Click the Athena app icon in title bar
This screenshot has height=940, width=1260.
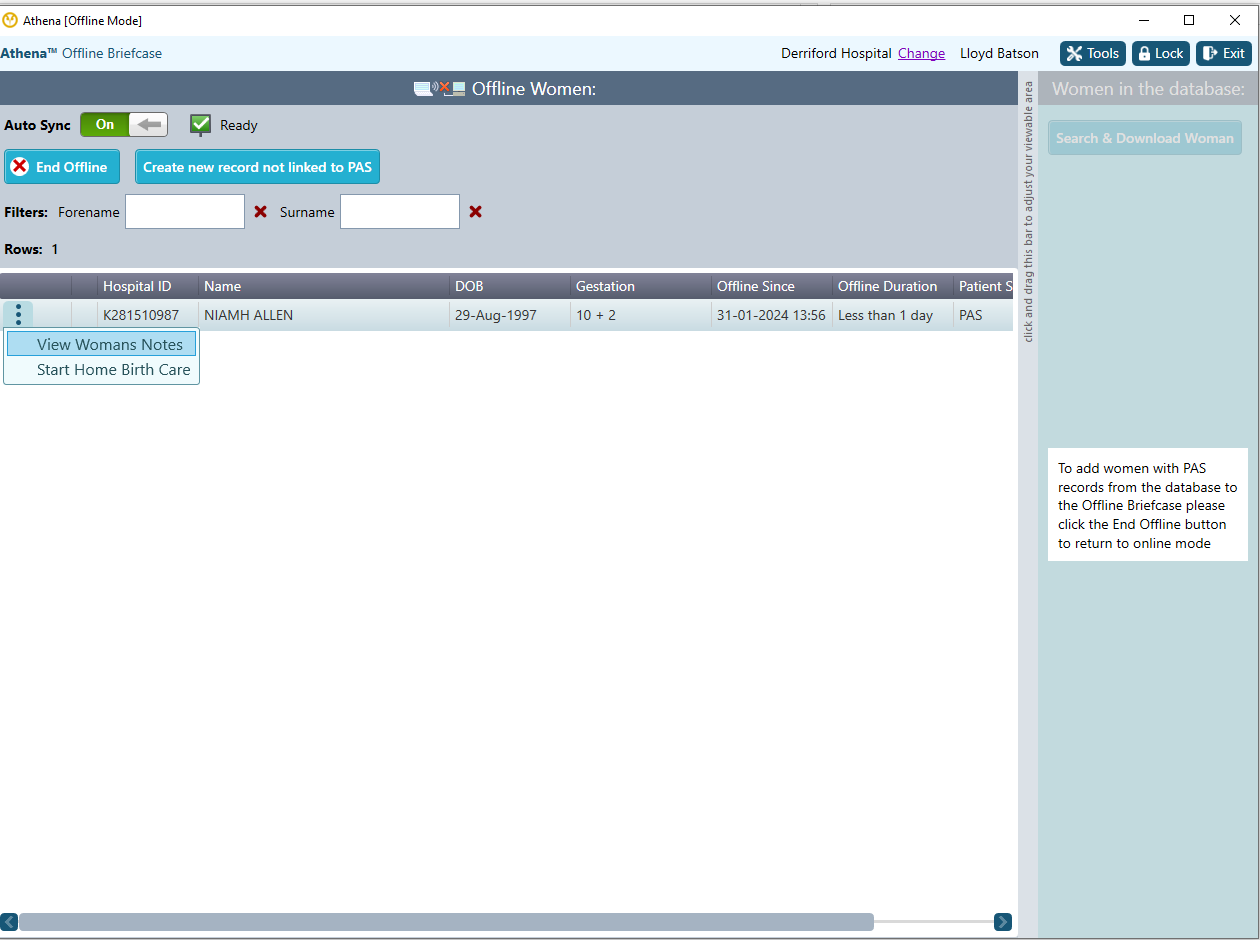[x=10, y=20]
